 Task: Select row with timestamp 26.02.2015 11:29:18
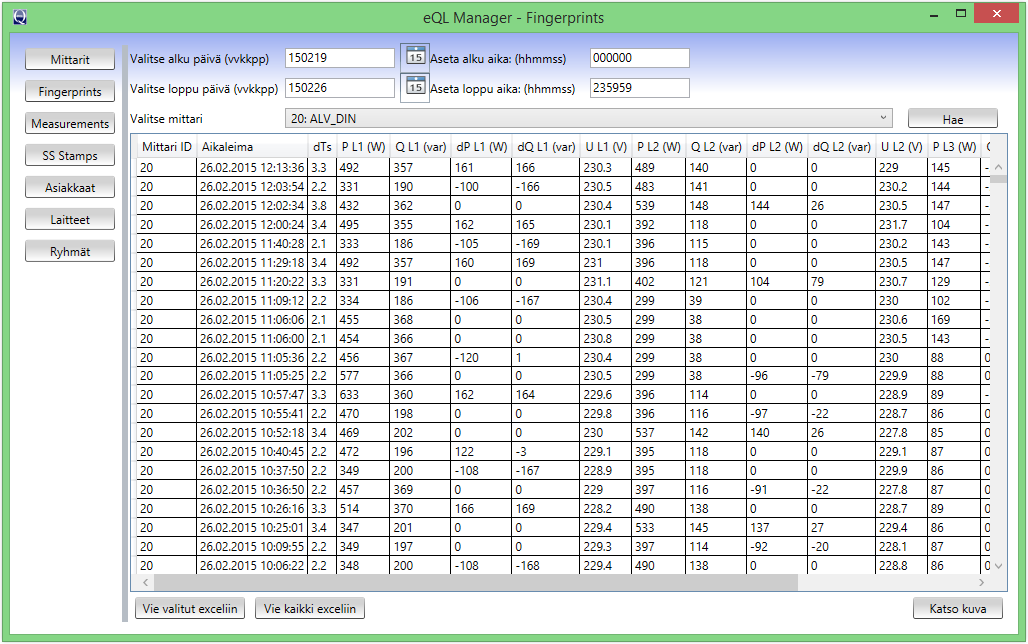563,263
